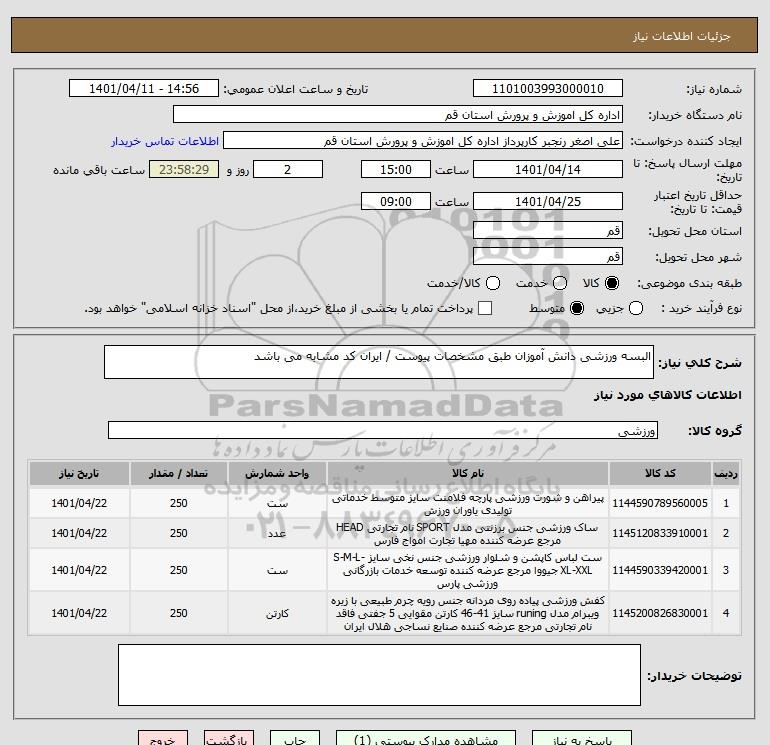Click the نام کالا column header

pyautogui.click(x=468, y=473)
